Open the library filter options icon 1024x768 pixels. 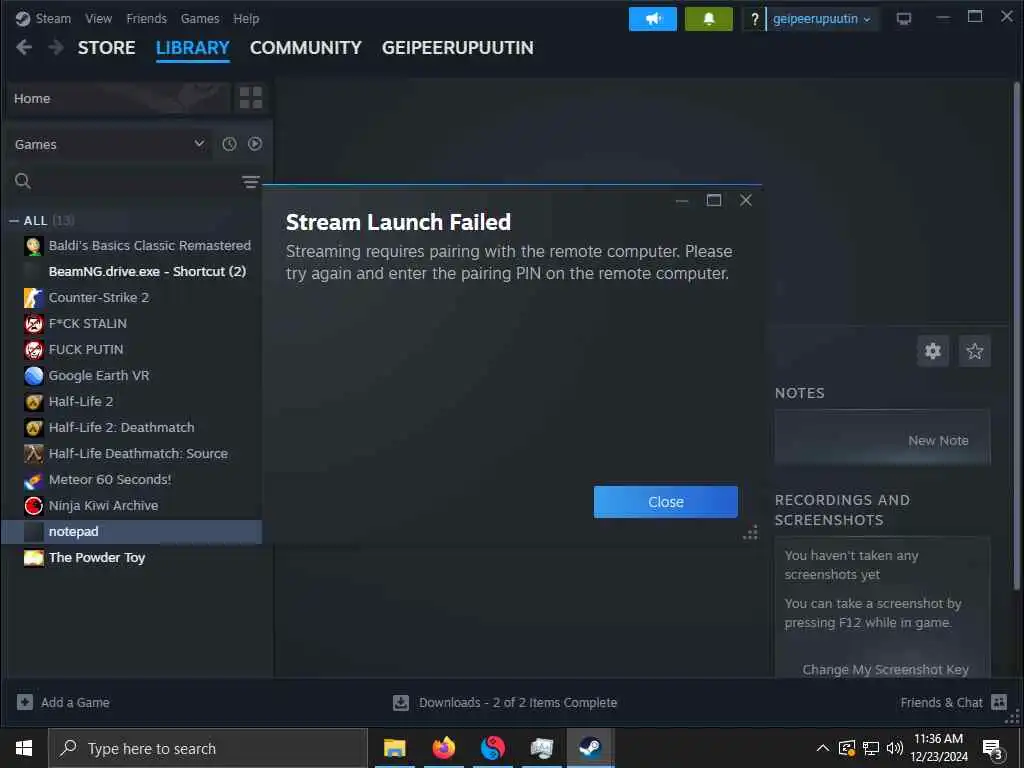click(250, 182)
